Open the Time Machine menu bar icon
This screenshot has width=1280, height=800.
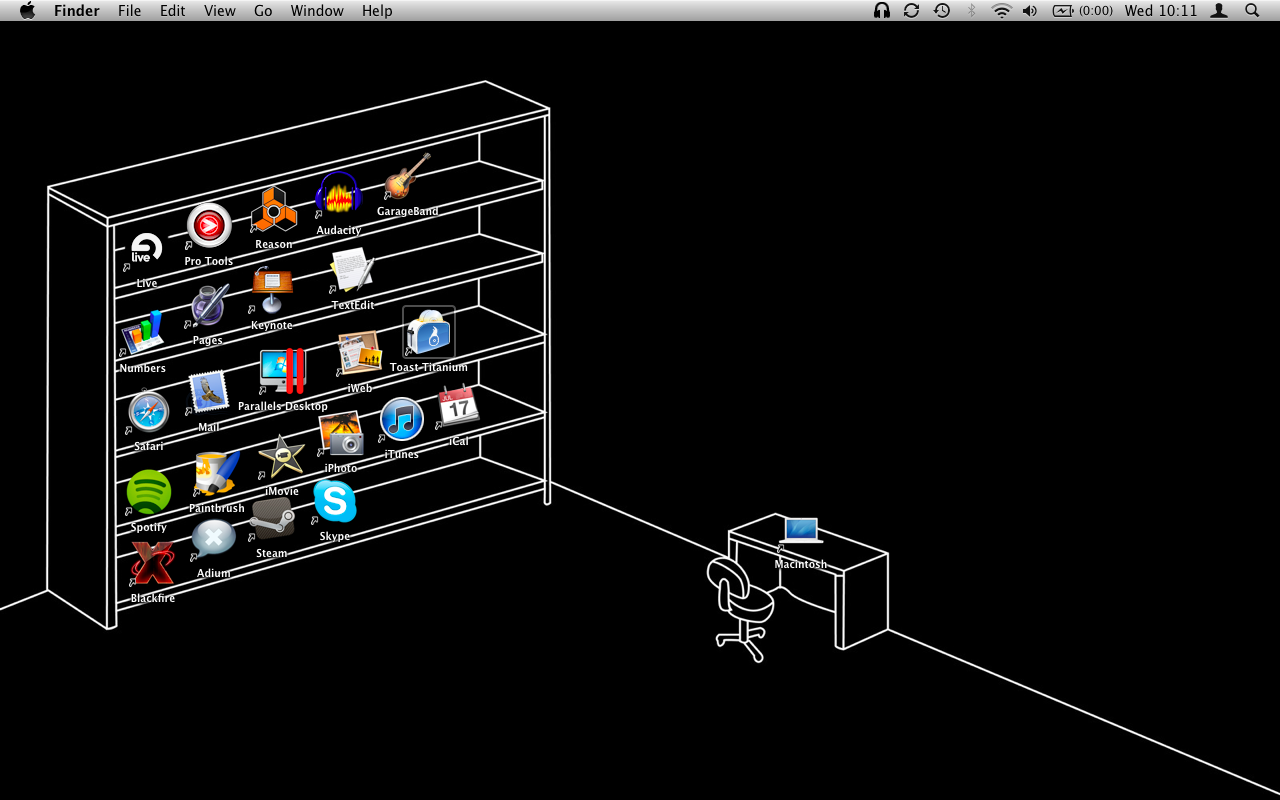point(941,10)
